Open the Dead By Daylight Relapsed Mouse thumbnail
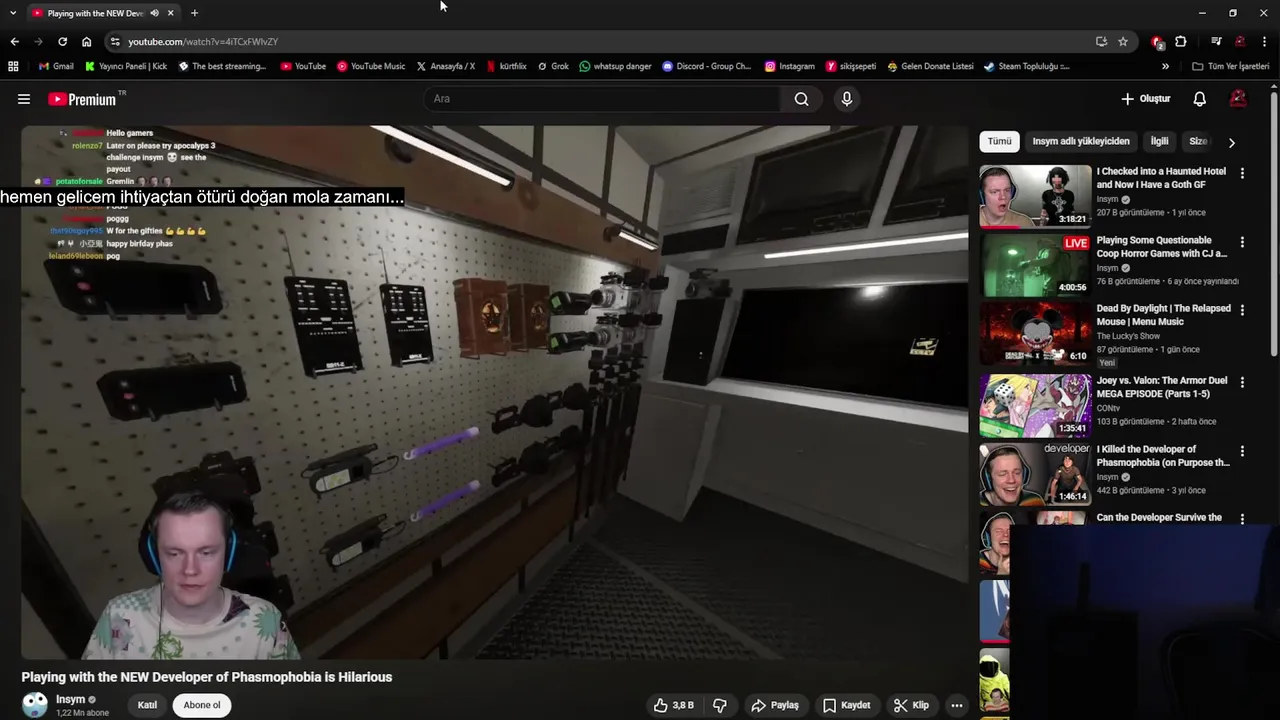 point(1035,334)
